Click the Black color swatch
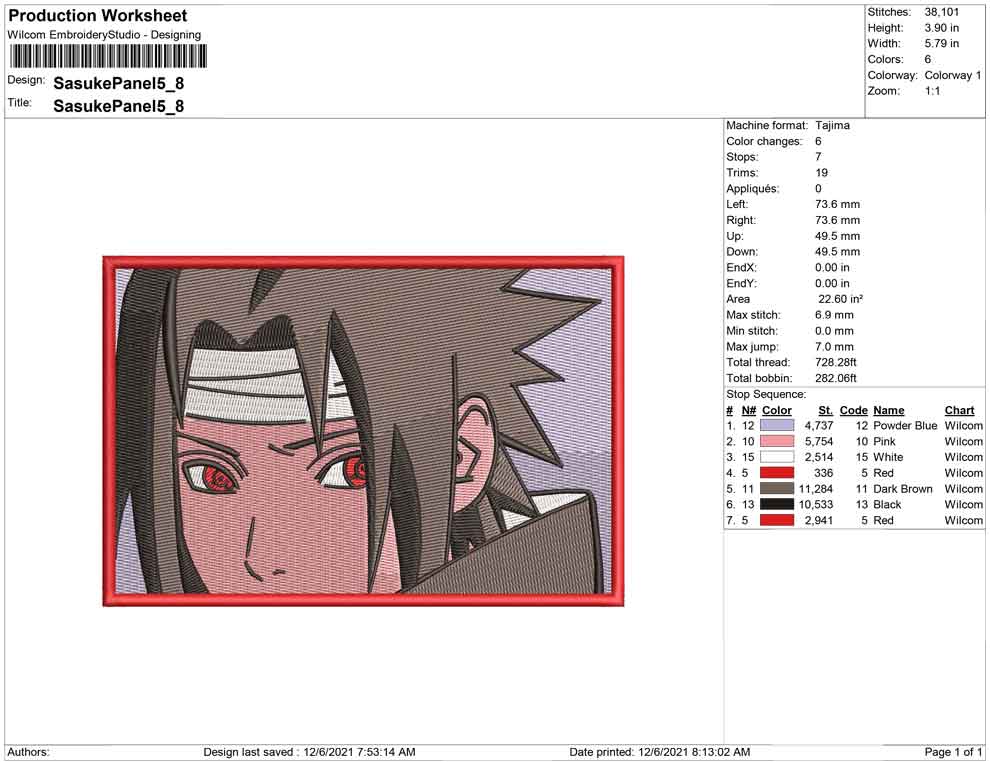The width and height of the screenshot is (990, 762). [x=777, y=504]
